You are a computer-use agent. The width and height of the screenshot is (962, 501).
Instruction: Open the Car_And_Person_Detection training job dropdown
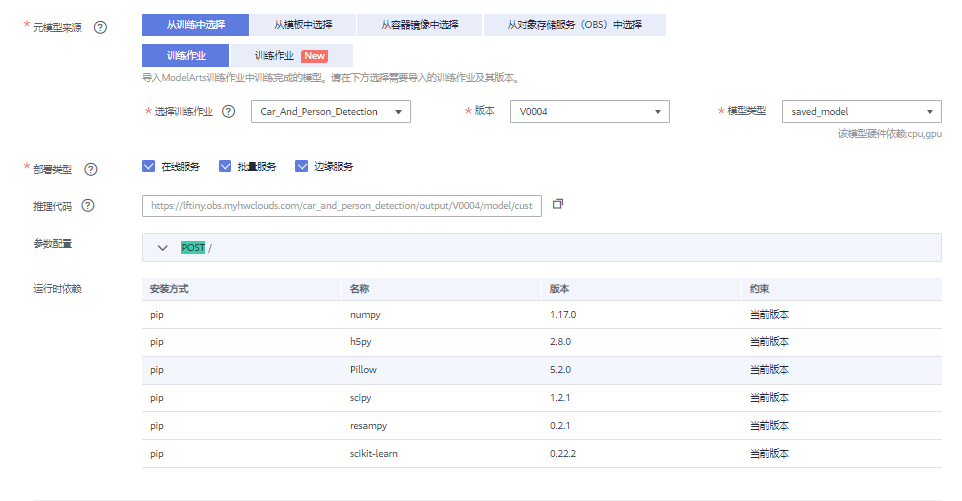pyautogui.click(x=330, y=112)
